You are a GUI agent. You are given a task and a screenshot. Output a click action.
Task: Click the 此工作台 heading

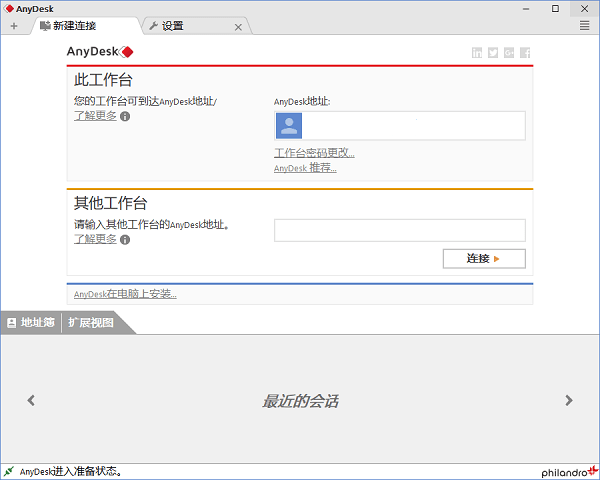(103, 80)
